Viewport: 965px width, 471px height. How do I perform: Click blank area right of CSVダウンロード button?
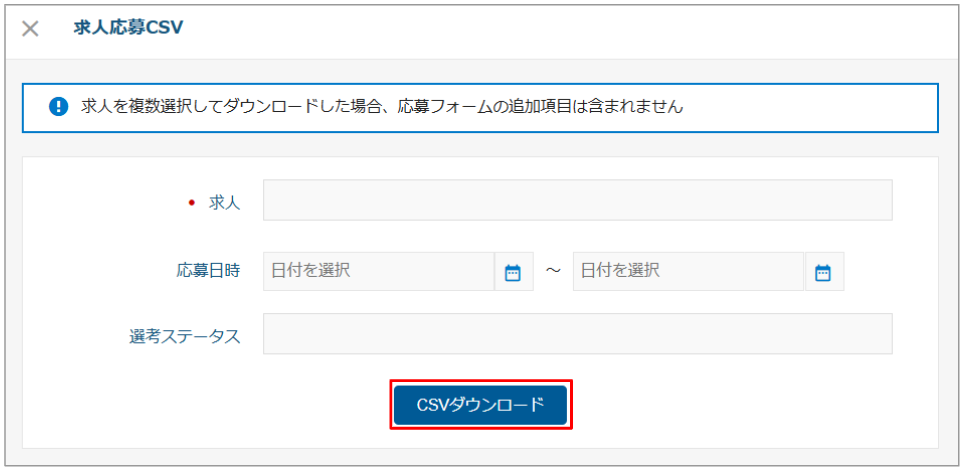750,405
